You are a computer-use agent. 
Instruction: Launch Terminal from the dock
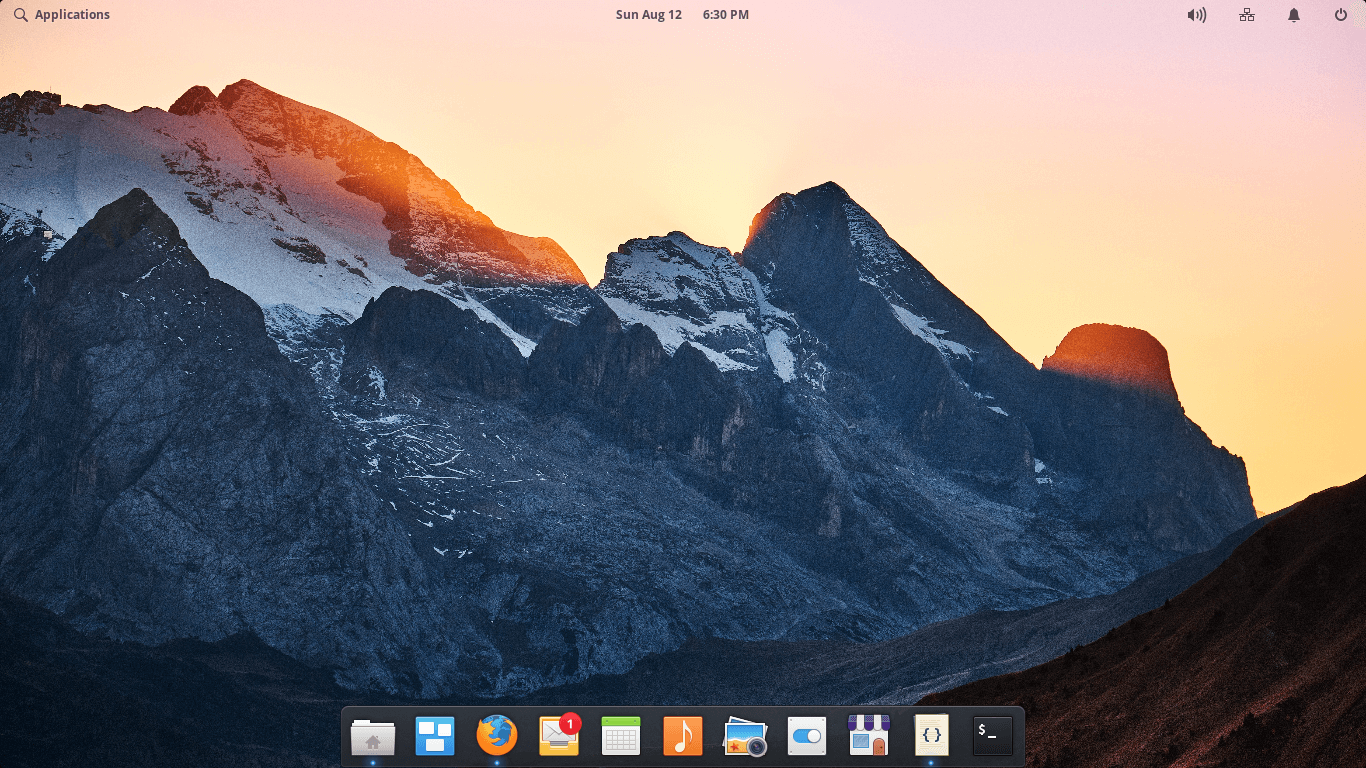click(x=993, y=736)
